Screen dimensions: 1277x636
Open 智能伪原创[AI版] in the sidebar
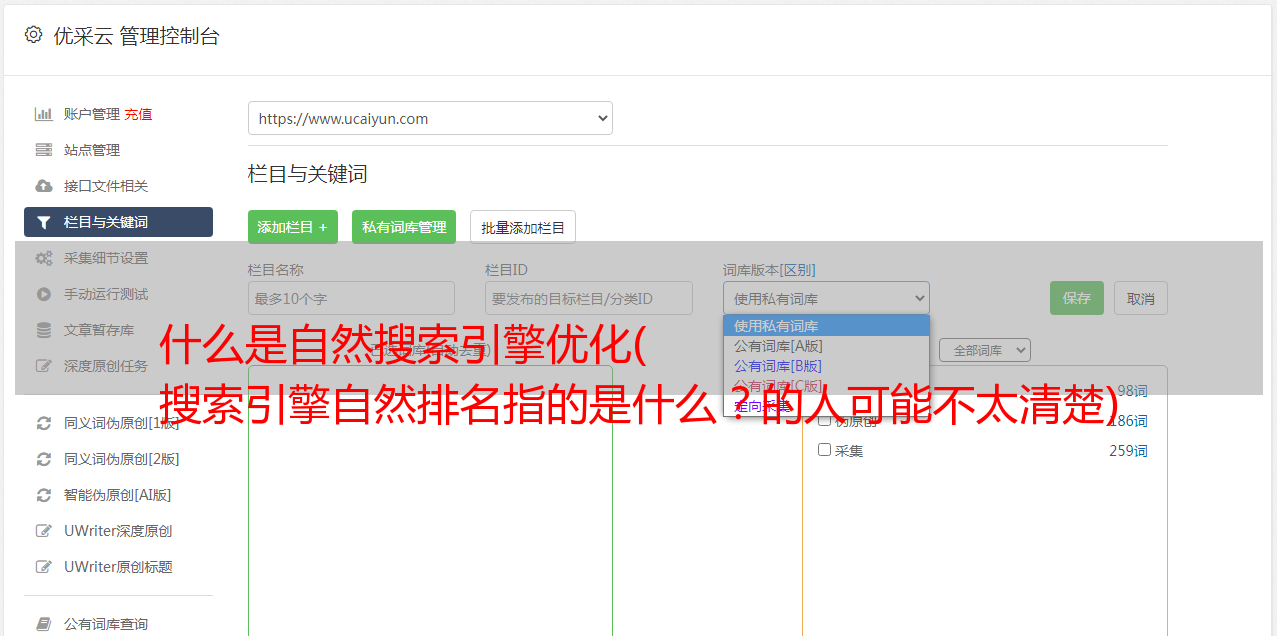tap(118, 495)
